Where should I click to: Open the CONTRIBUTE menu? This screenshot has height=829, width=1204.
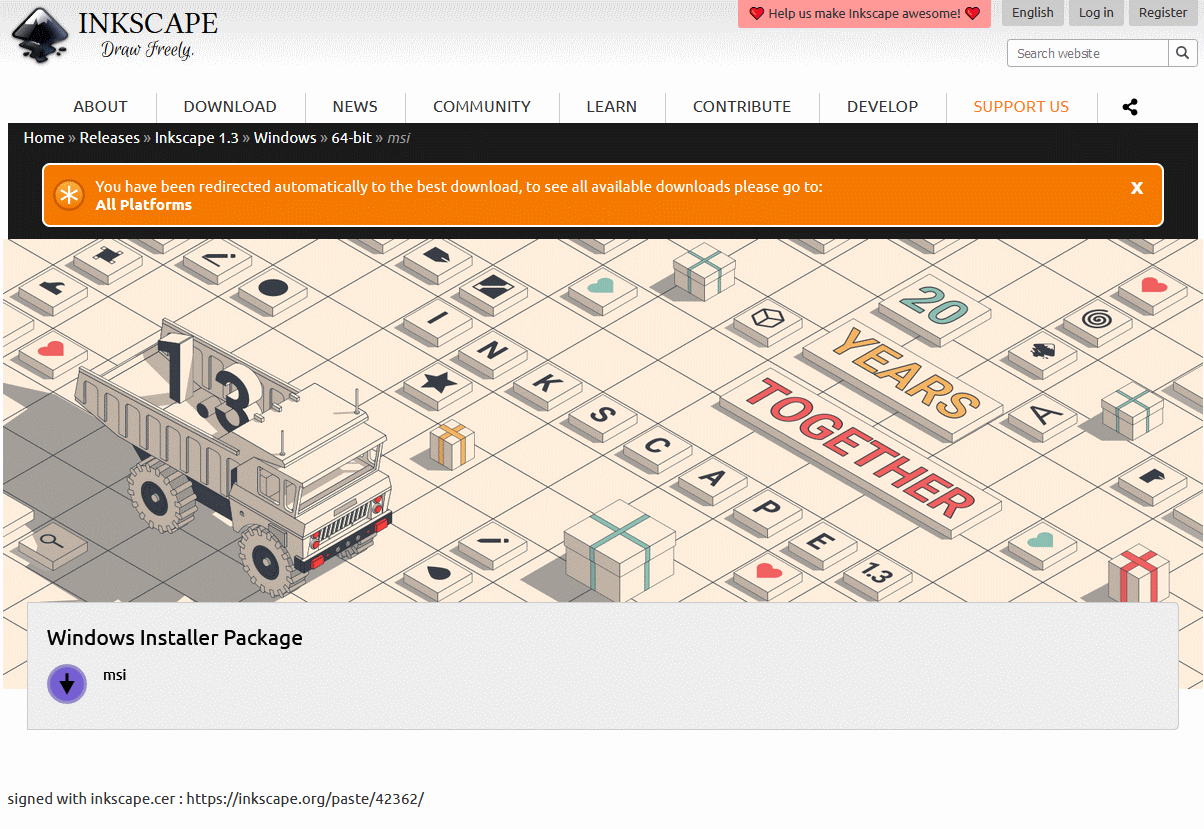pyautogui.click(x=742, y=107)
